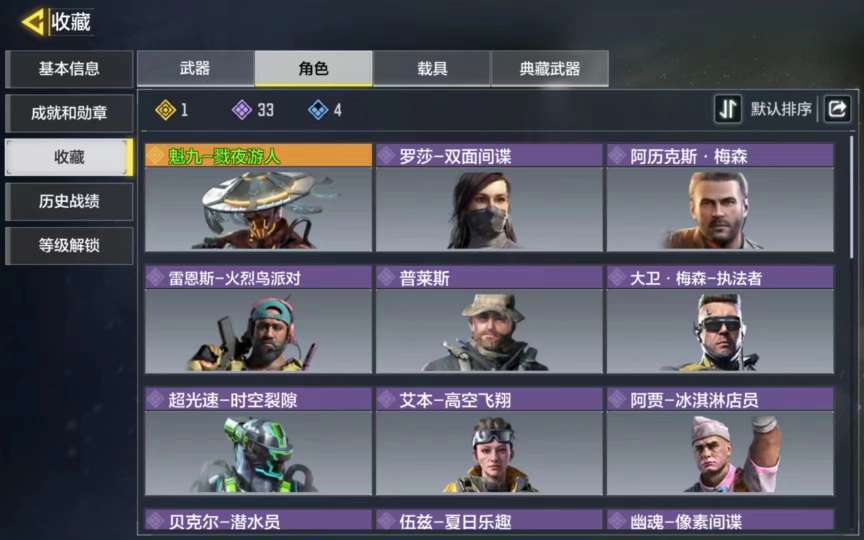Click the share icon beside 默认排序
This screenshot has width=864, height=540.
tap(837, 109)
